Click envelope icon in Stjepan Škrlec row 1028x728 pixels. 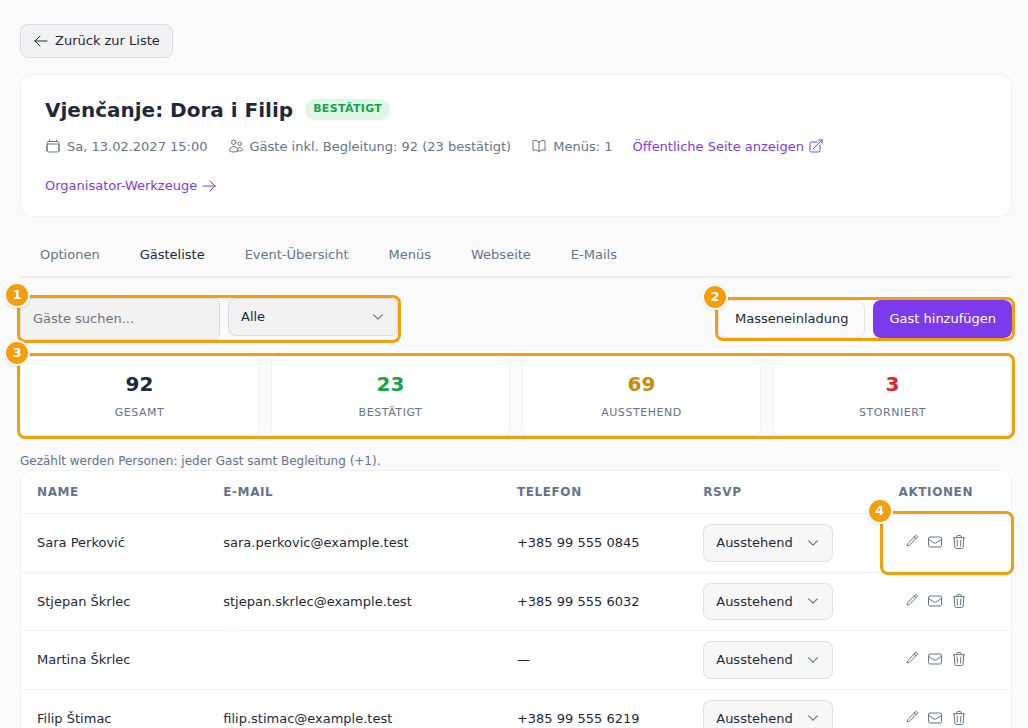pyautogui.click(x=935, y=601)
